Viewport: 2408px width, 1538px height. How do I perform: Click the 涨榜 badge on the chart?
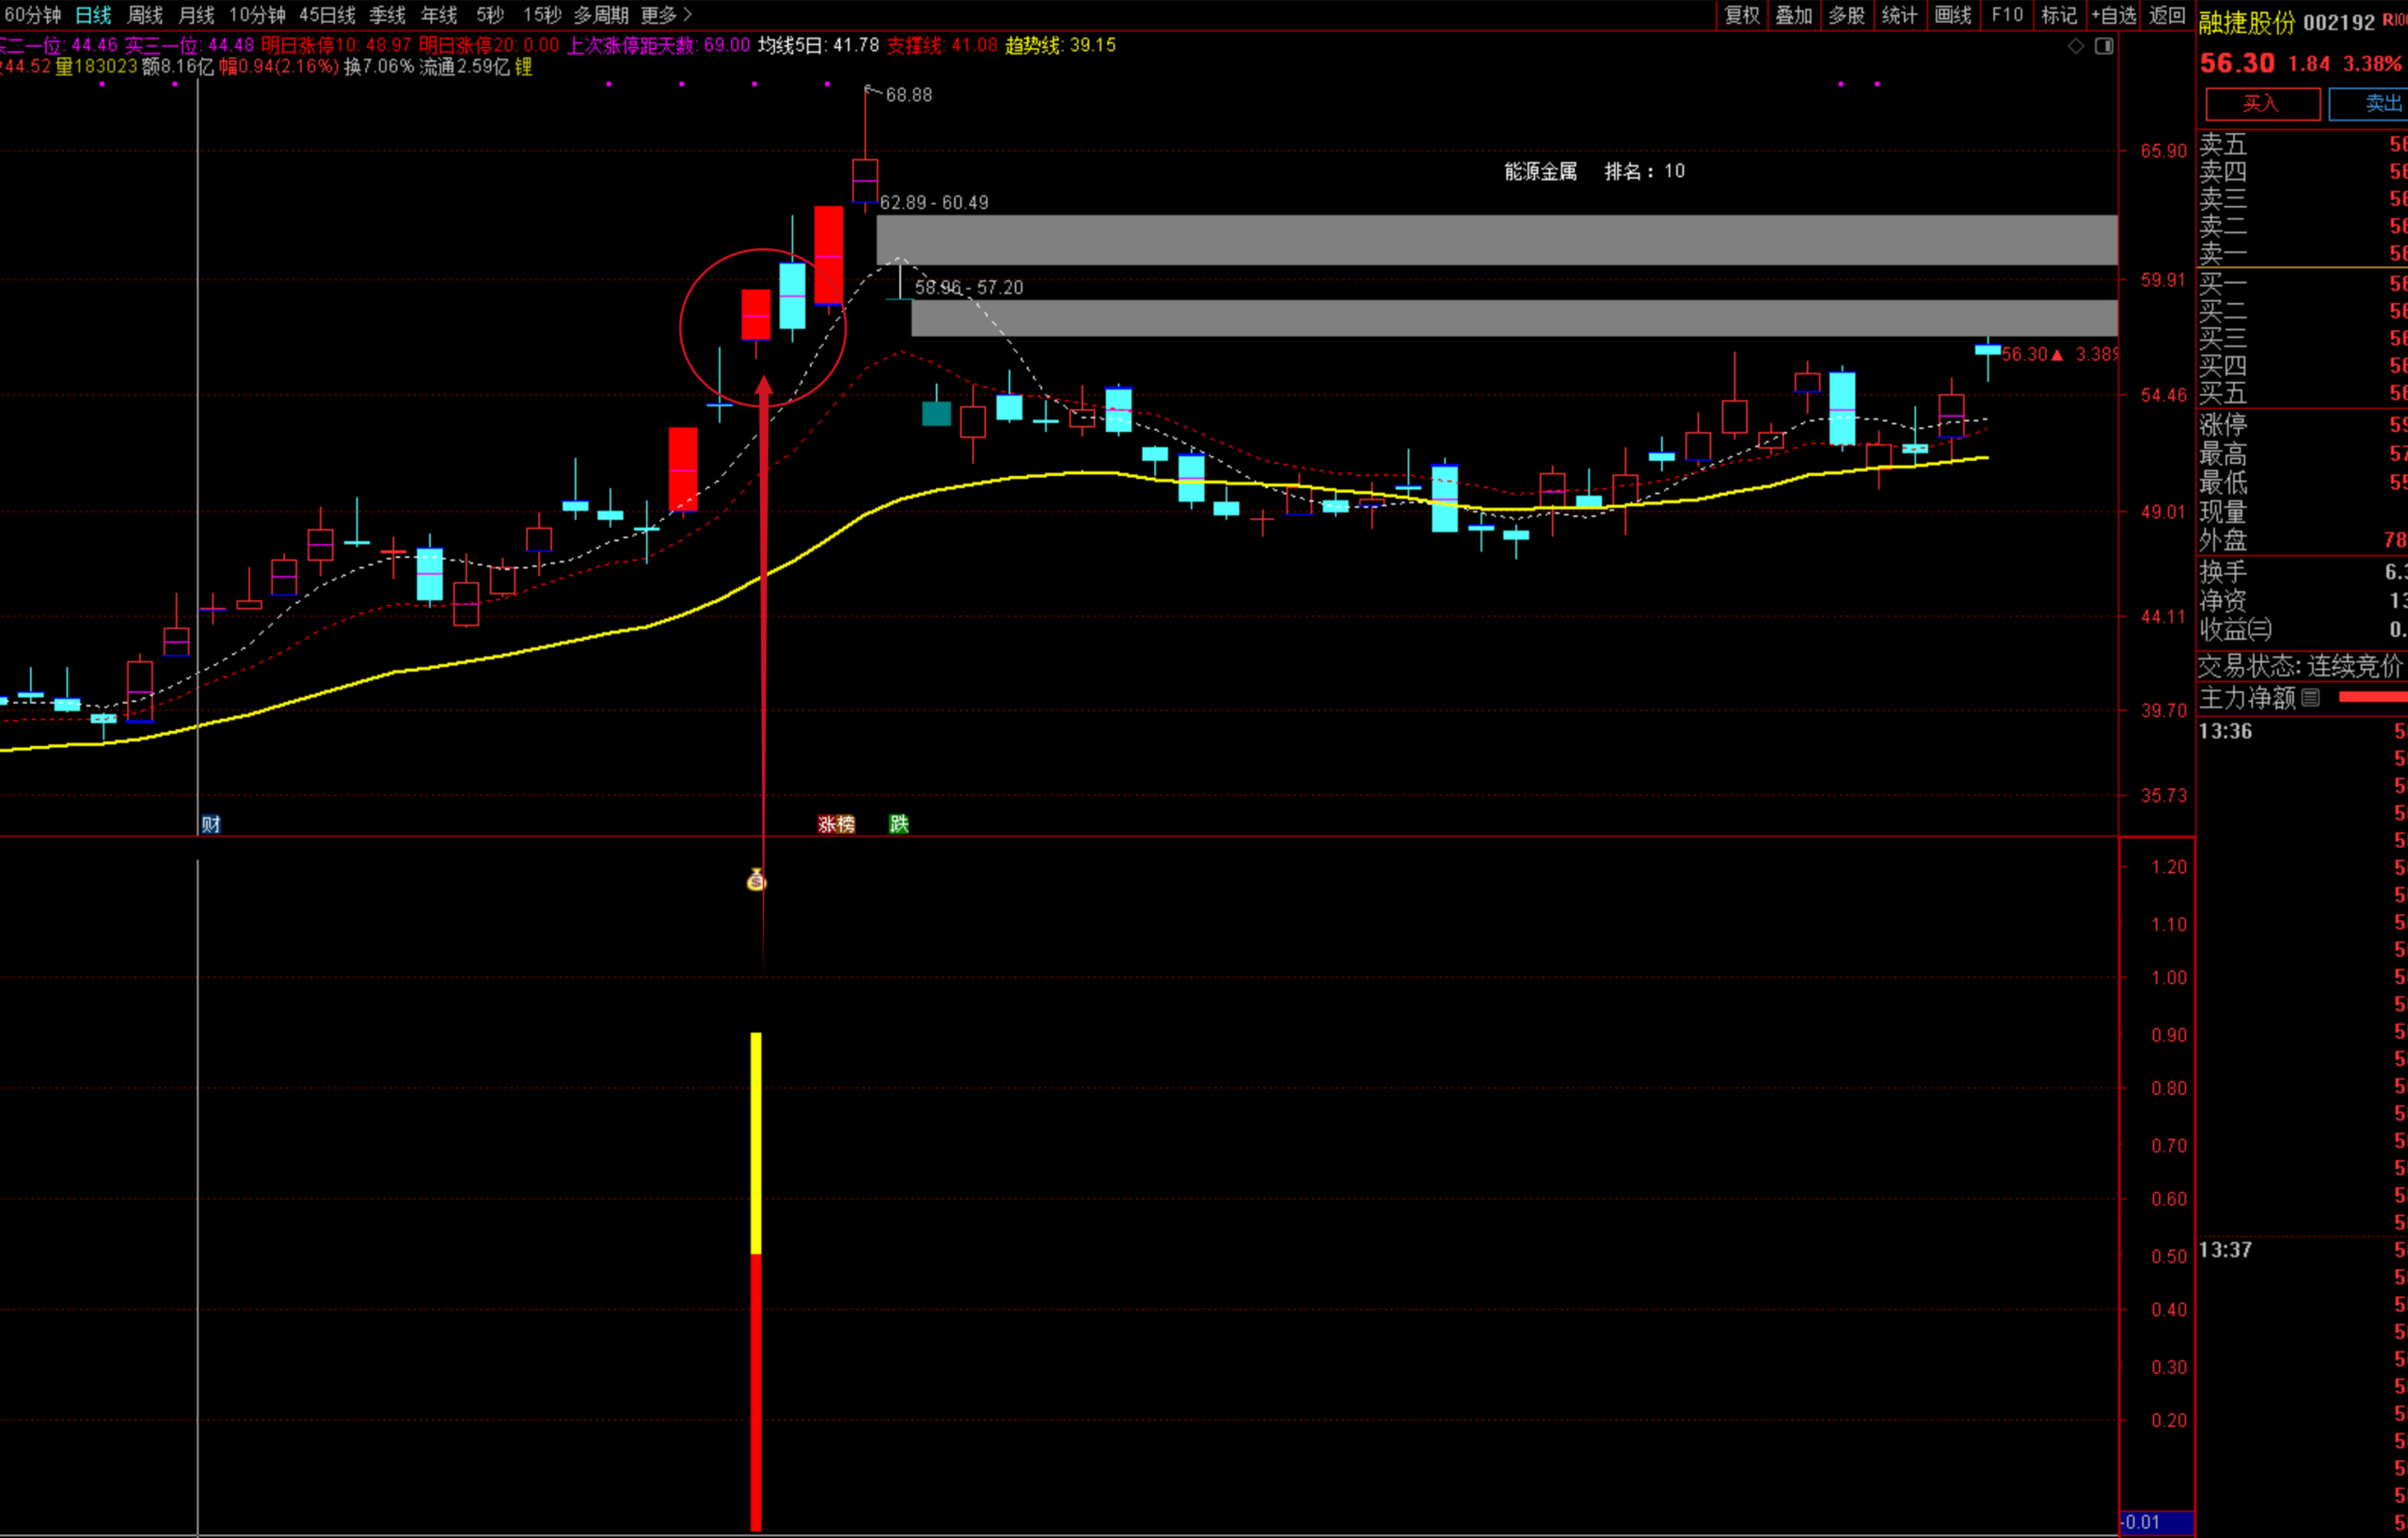[x=836, y=824]
